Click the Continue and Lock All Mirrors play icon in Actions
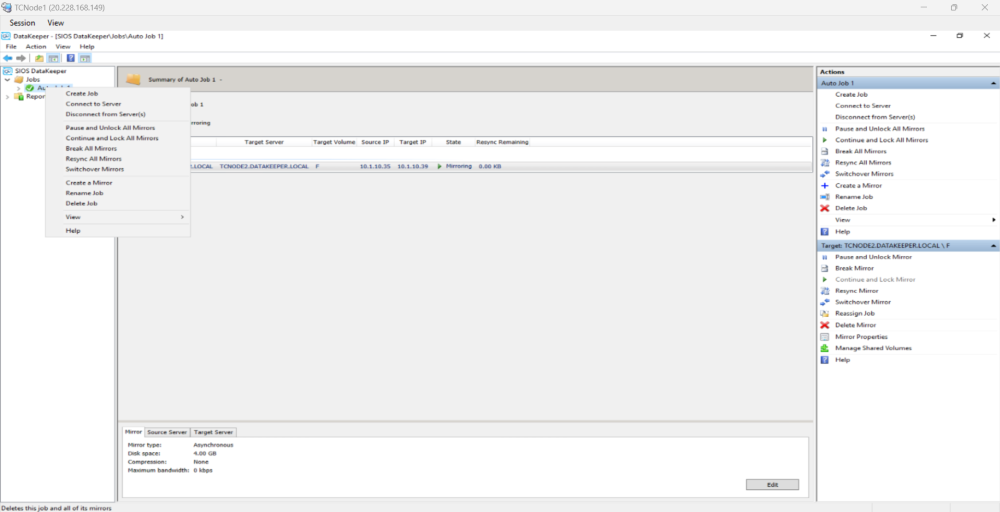This screenshot has width=1000, height=512. click(824, 140)
